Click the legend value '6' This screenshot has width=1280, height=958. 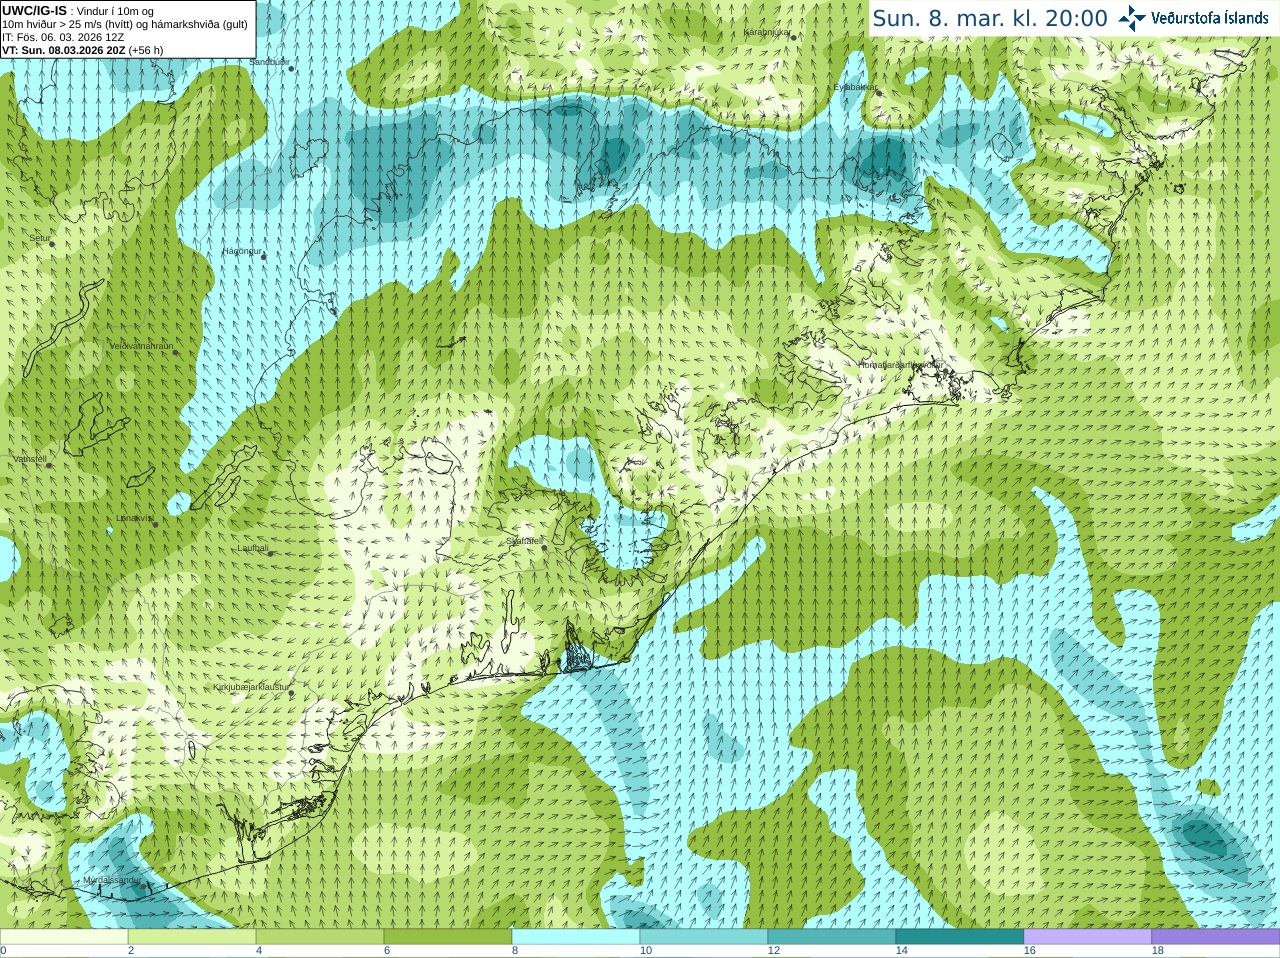pyautogui.click(x=387, y=951)
